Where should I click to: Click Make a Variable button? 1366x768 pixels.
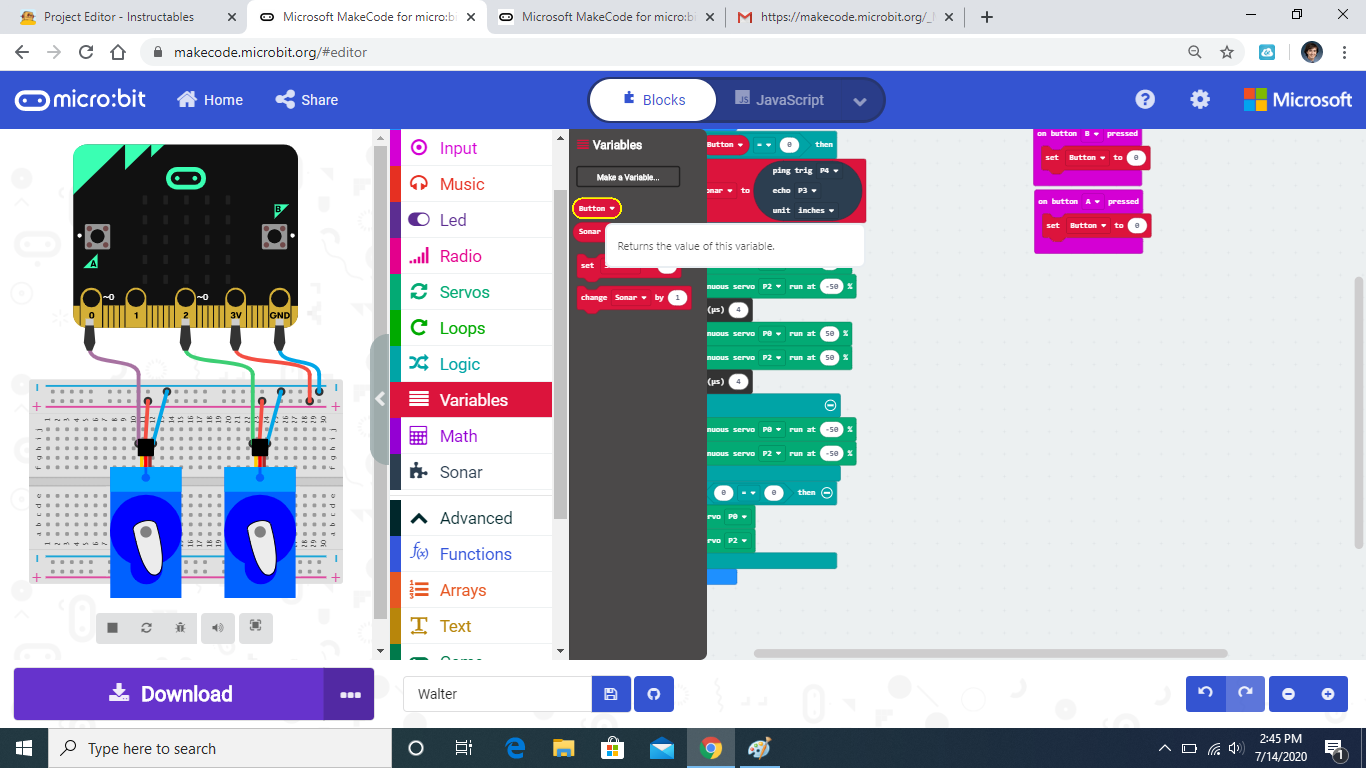pyautogui.click(x=628, y=177)
